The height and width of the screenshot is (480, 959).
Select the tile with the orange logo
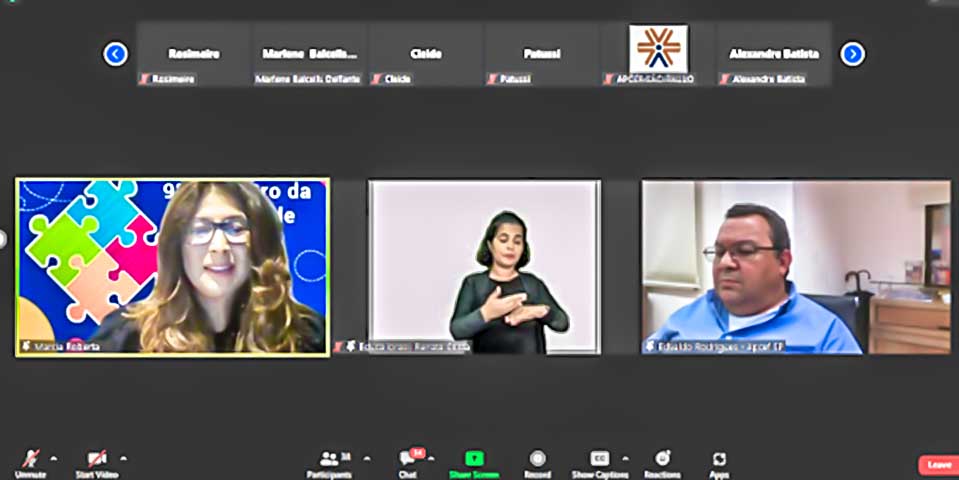coord(658,54)
